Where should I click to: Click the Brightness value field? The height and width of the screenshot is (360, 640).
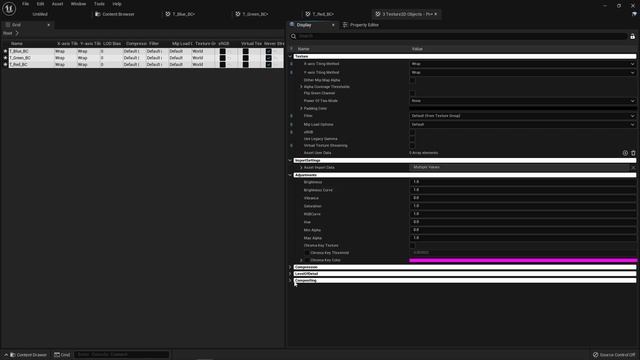point(522,182)
